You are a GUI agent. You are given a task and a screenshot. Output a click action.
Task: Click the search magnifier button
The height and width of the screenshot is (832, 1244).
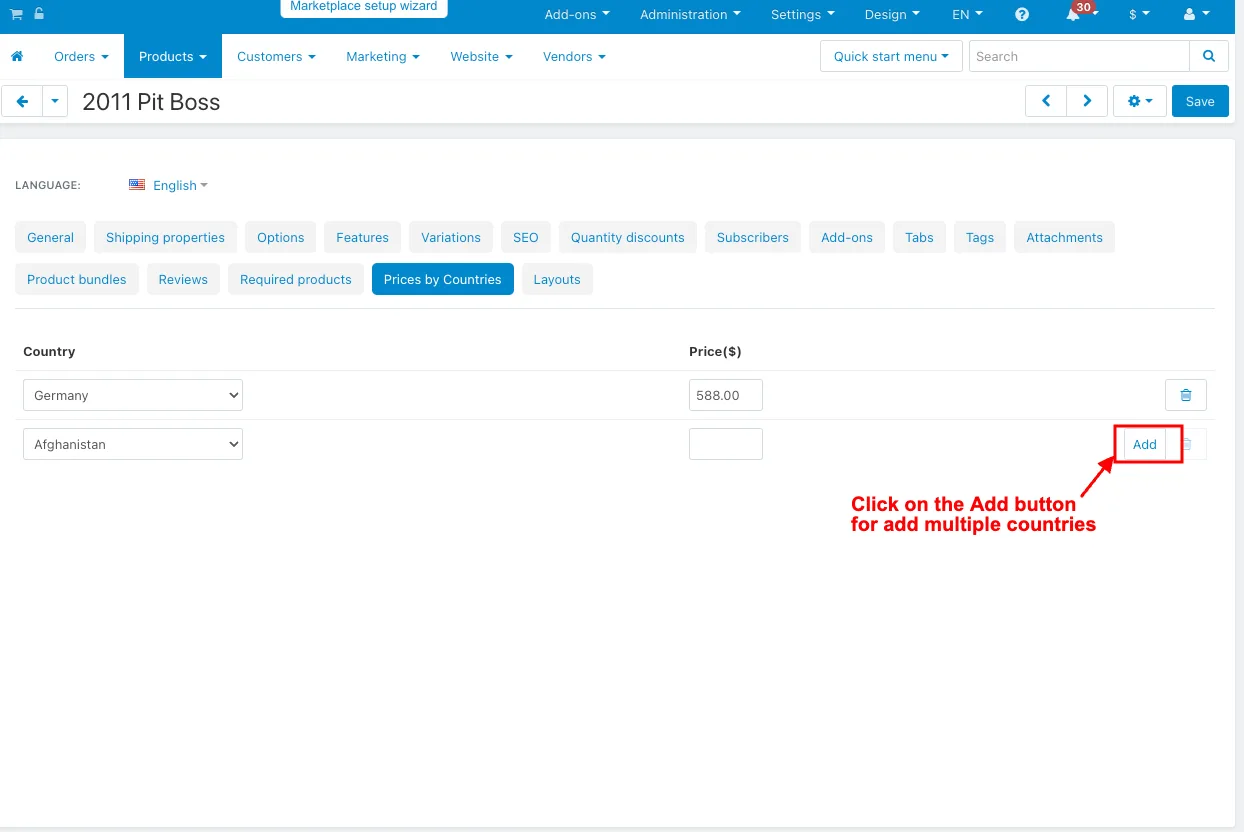click(x=1209, y=56)
